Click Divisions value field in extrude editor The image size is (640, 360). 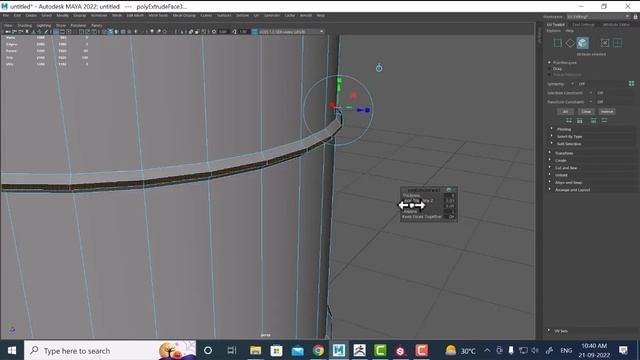(x=449, y=211)
